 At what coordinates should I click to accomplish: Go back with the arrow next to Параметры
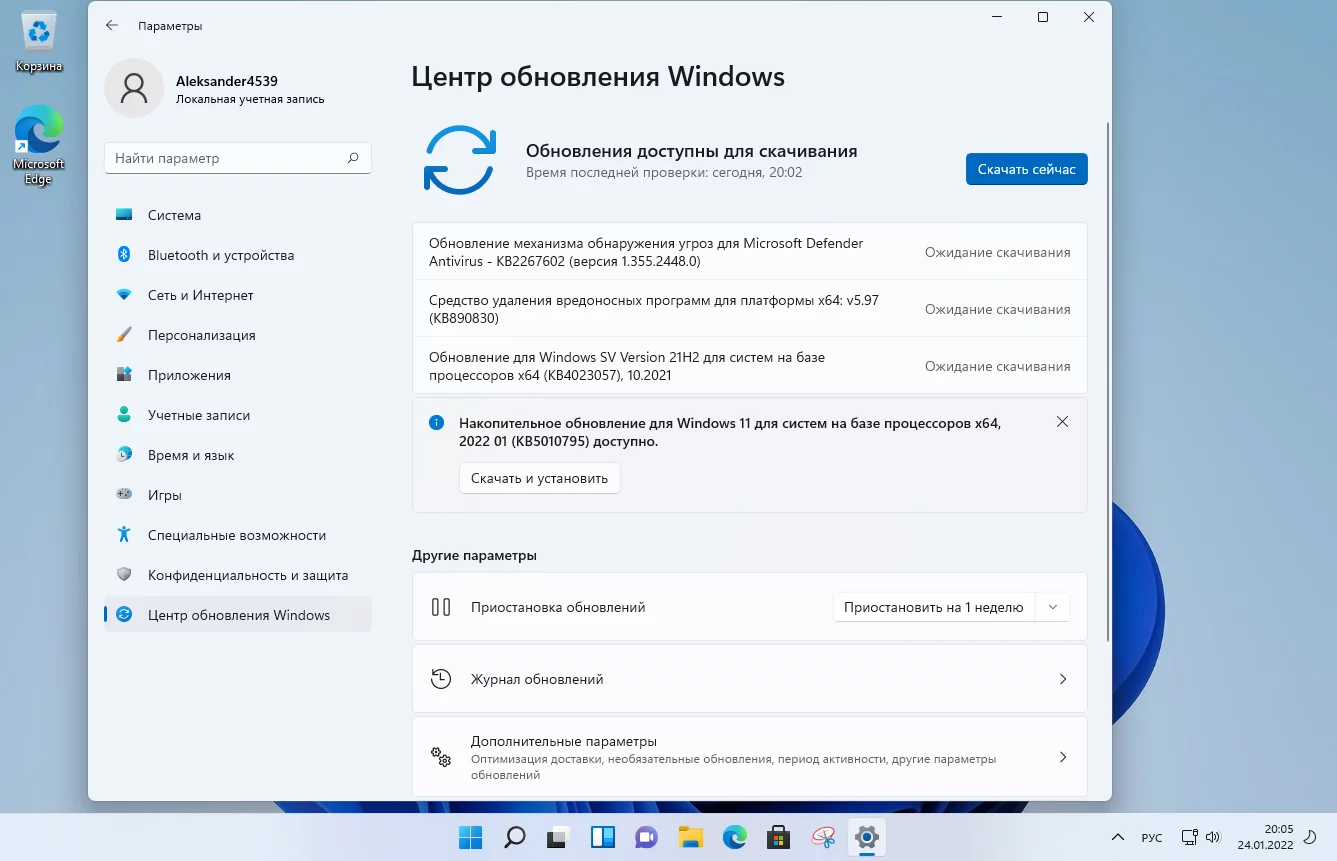click(112, 26)
